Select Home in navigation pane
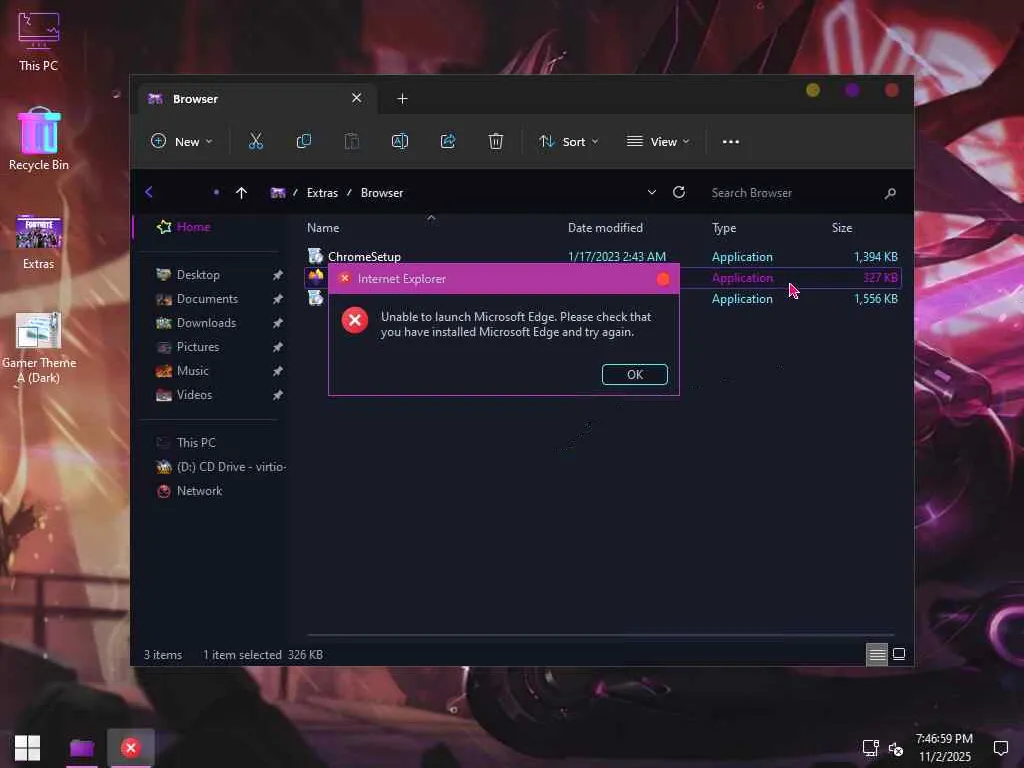This screenshot has height=768, width=1024. [x=184, y=227]
